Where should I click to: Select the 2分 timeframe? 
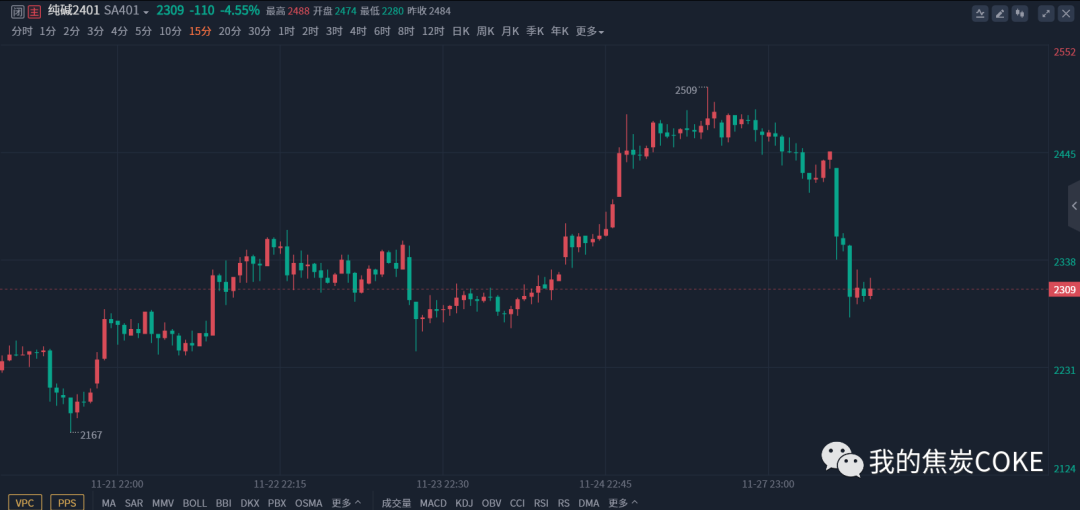(x=72, y=31)
